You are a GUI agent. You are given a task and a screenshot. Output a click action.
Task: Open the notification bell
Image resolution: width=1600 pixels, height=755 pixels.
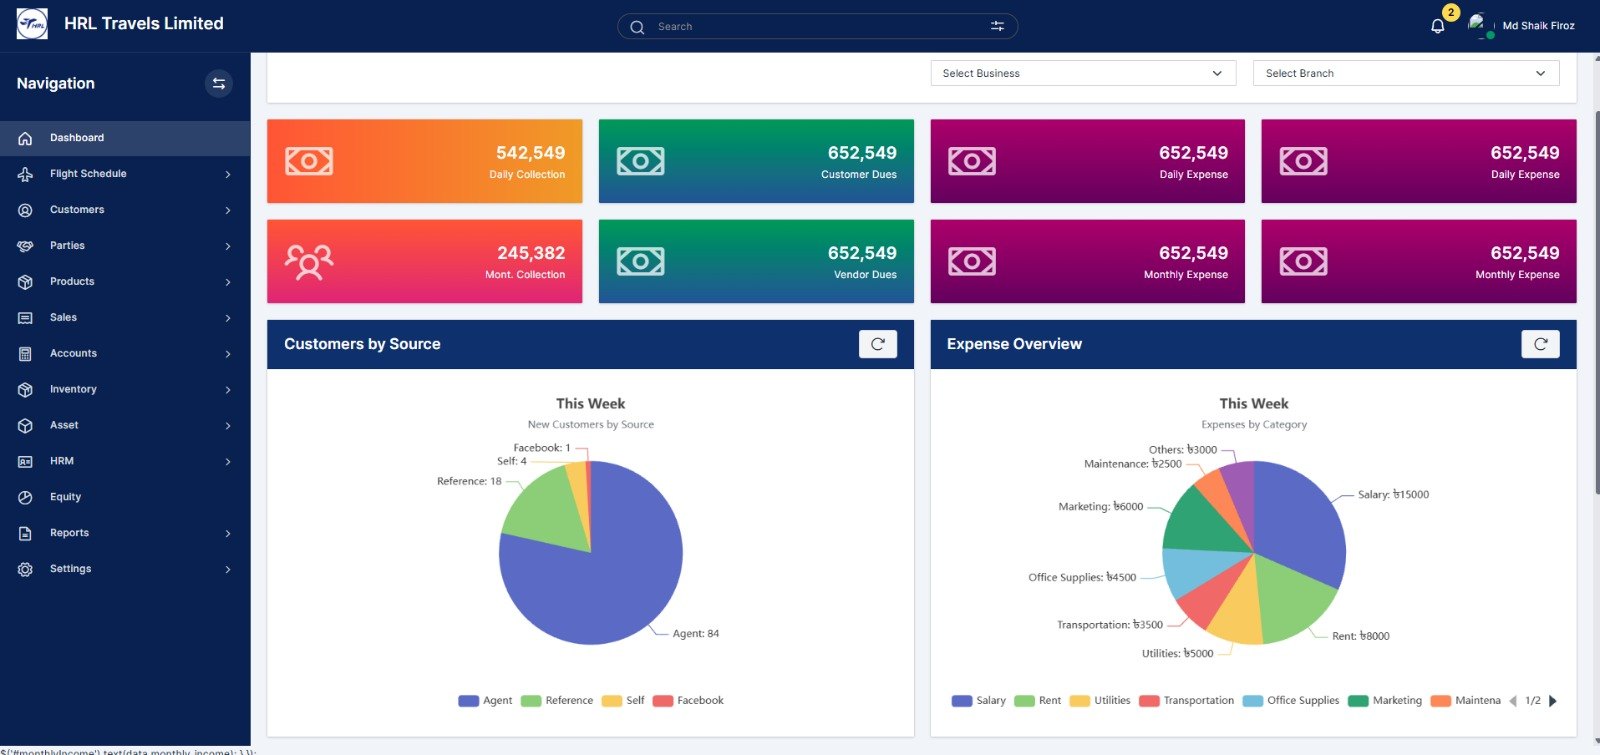[x=1437, y=26]
